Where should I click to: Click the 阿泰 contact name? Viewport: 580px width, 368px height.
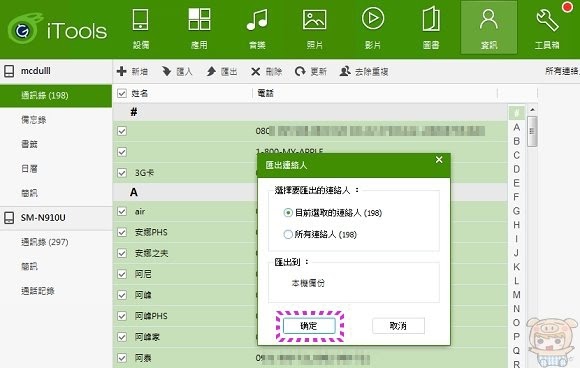(x=143, y=358)
